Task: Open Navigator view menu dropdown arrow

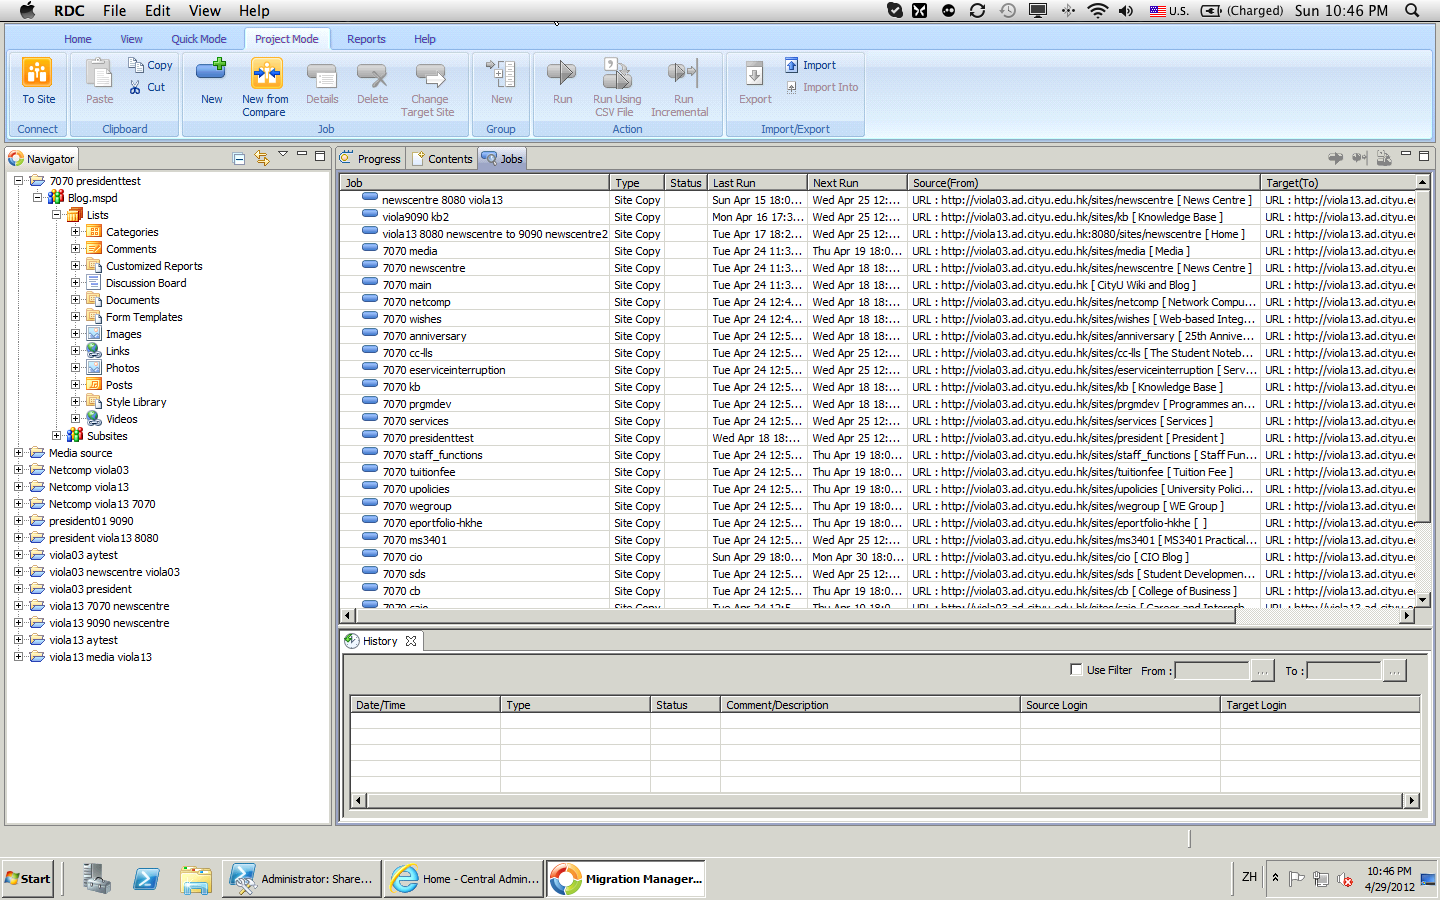Action: [283, 154]
